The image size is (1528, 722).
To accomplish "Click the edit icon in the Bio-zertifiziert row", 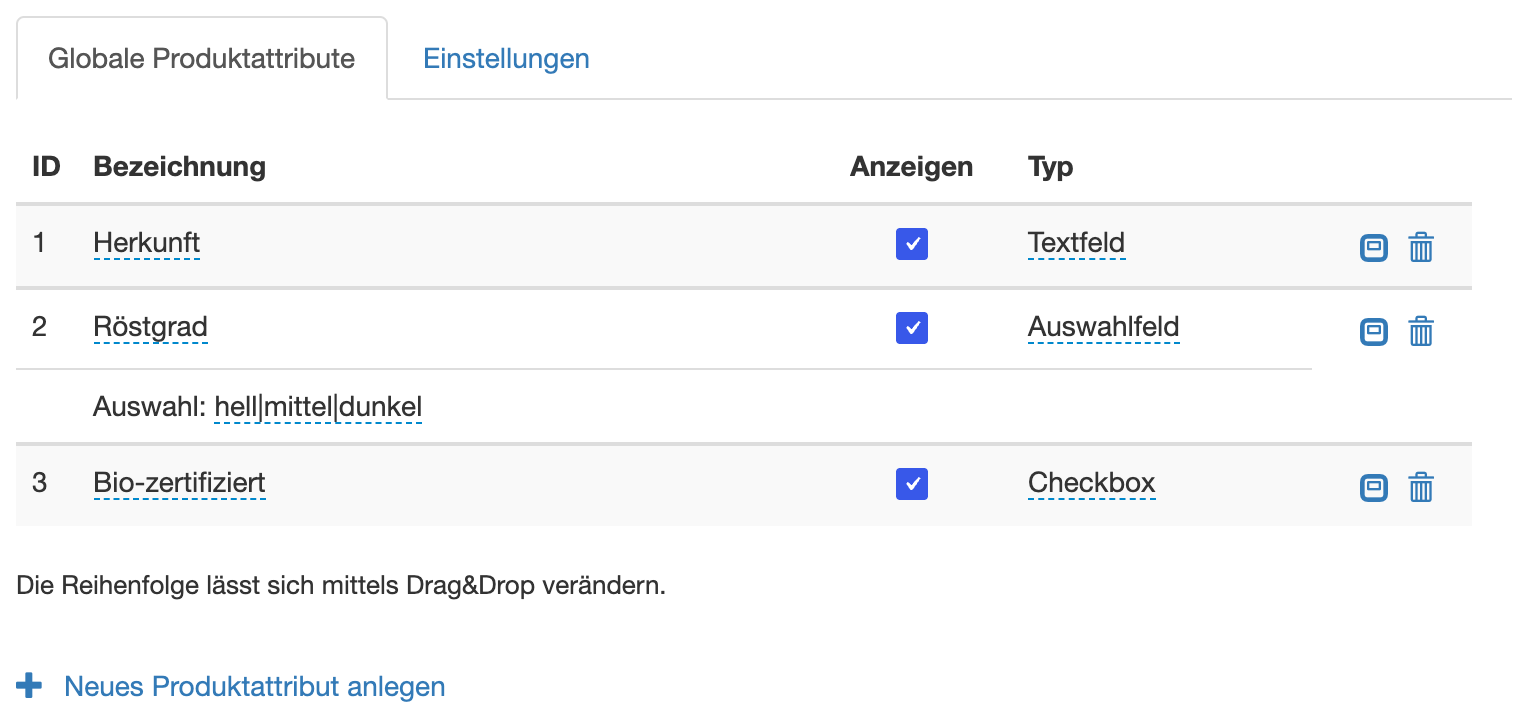I will 1374,488.
